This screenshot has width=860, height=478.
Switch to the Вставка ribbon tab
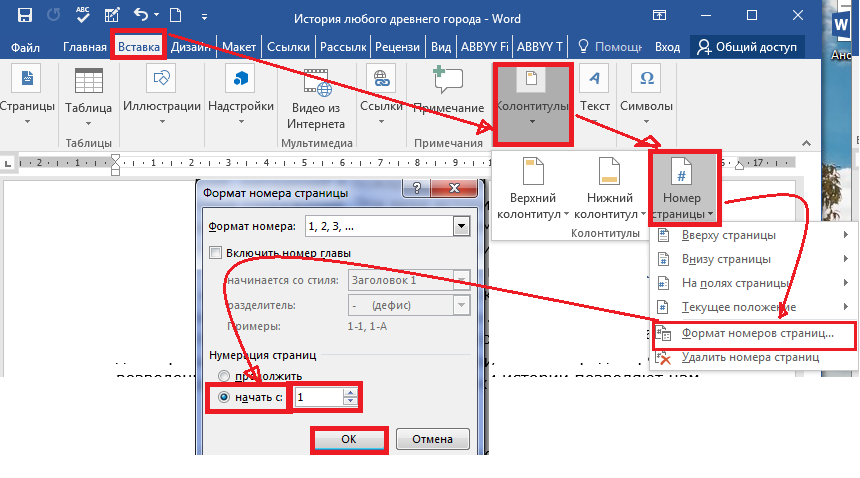coord(138,47)
